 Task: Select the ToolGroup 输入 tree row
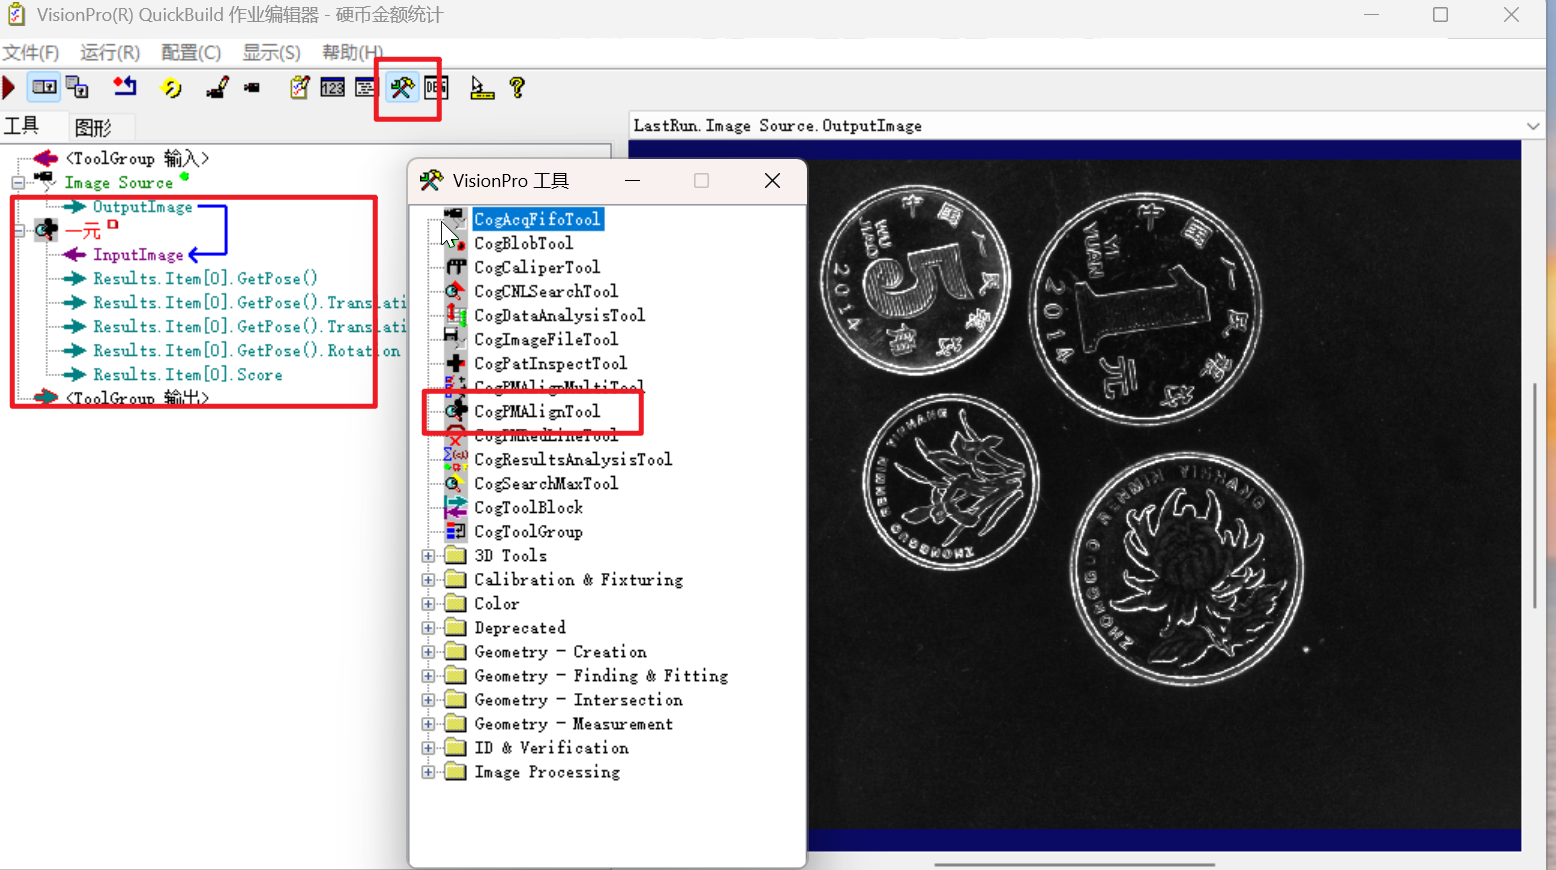pyautogui.click(x=137, y=158)
